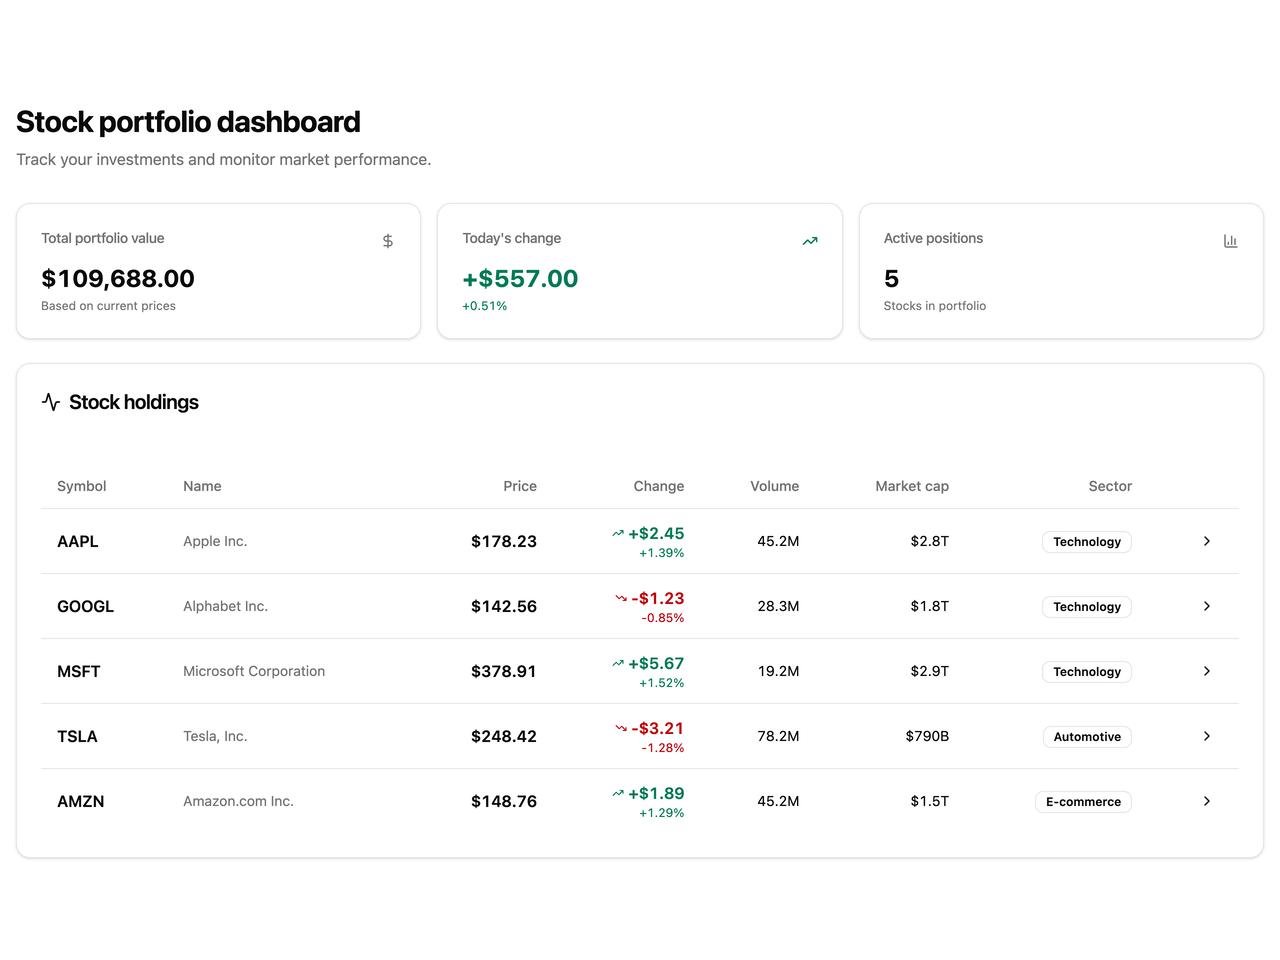1280x960 pixels.
Task: Select the AMZN ticker symbol
Action: [x=81, y=801]
